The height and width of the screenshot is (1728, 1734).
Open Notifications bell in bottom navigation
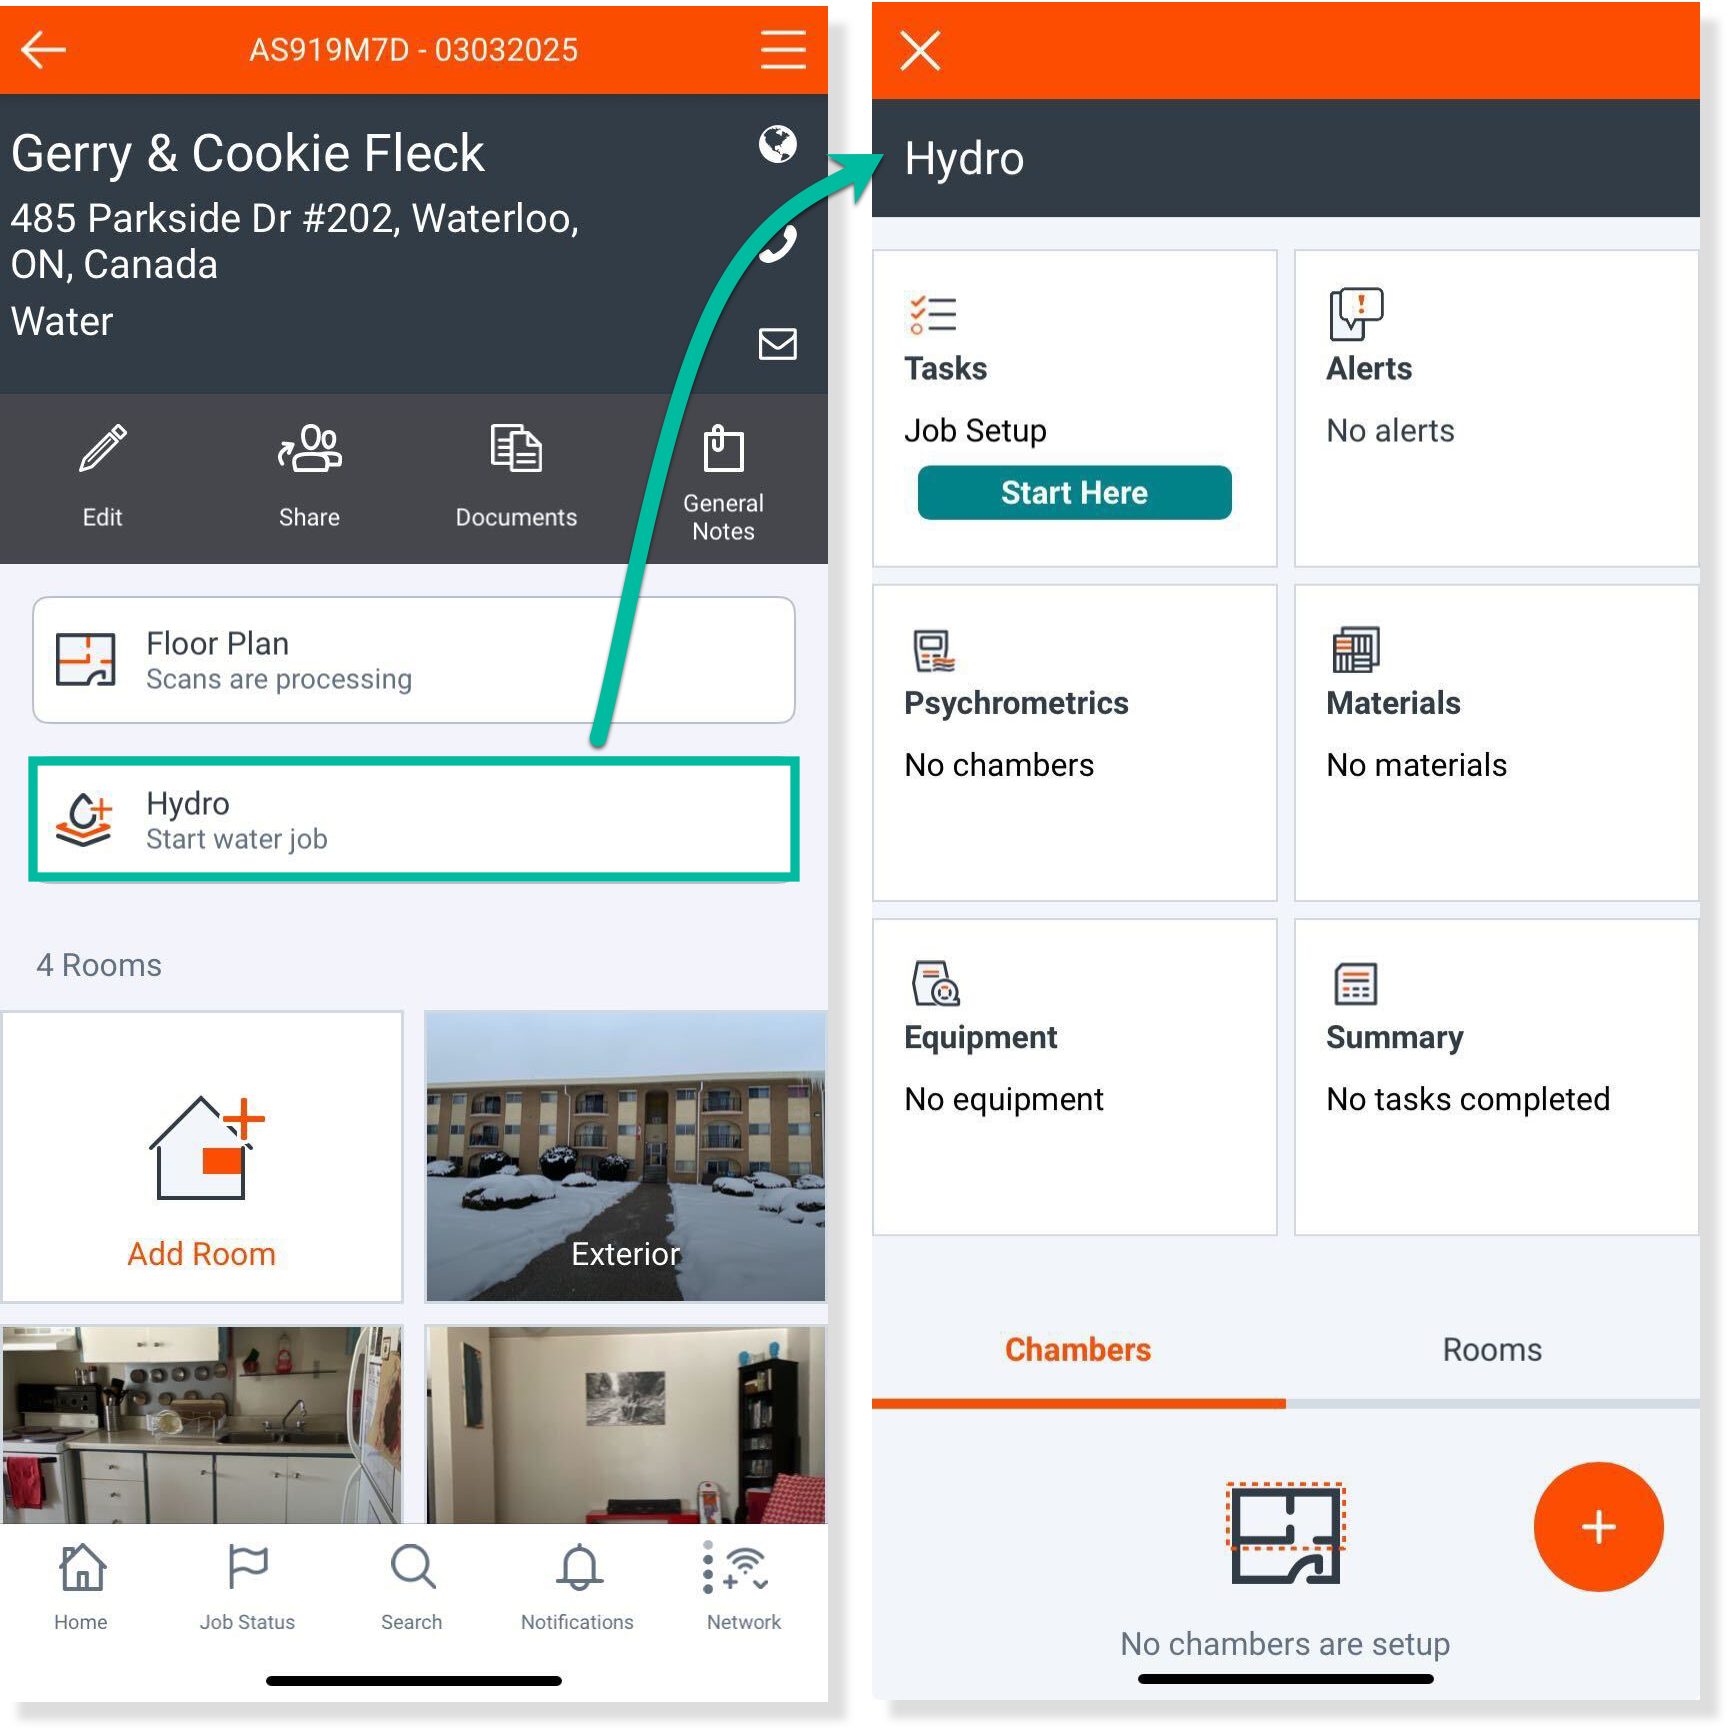point(577,1587)
